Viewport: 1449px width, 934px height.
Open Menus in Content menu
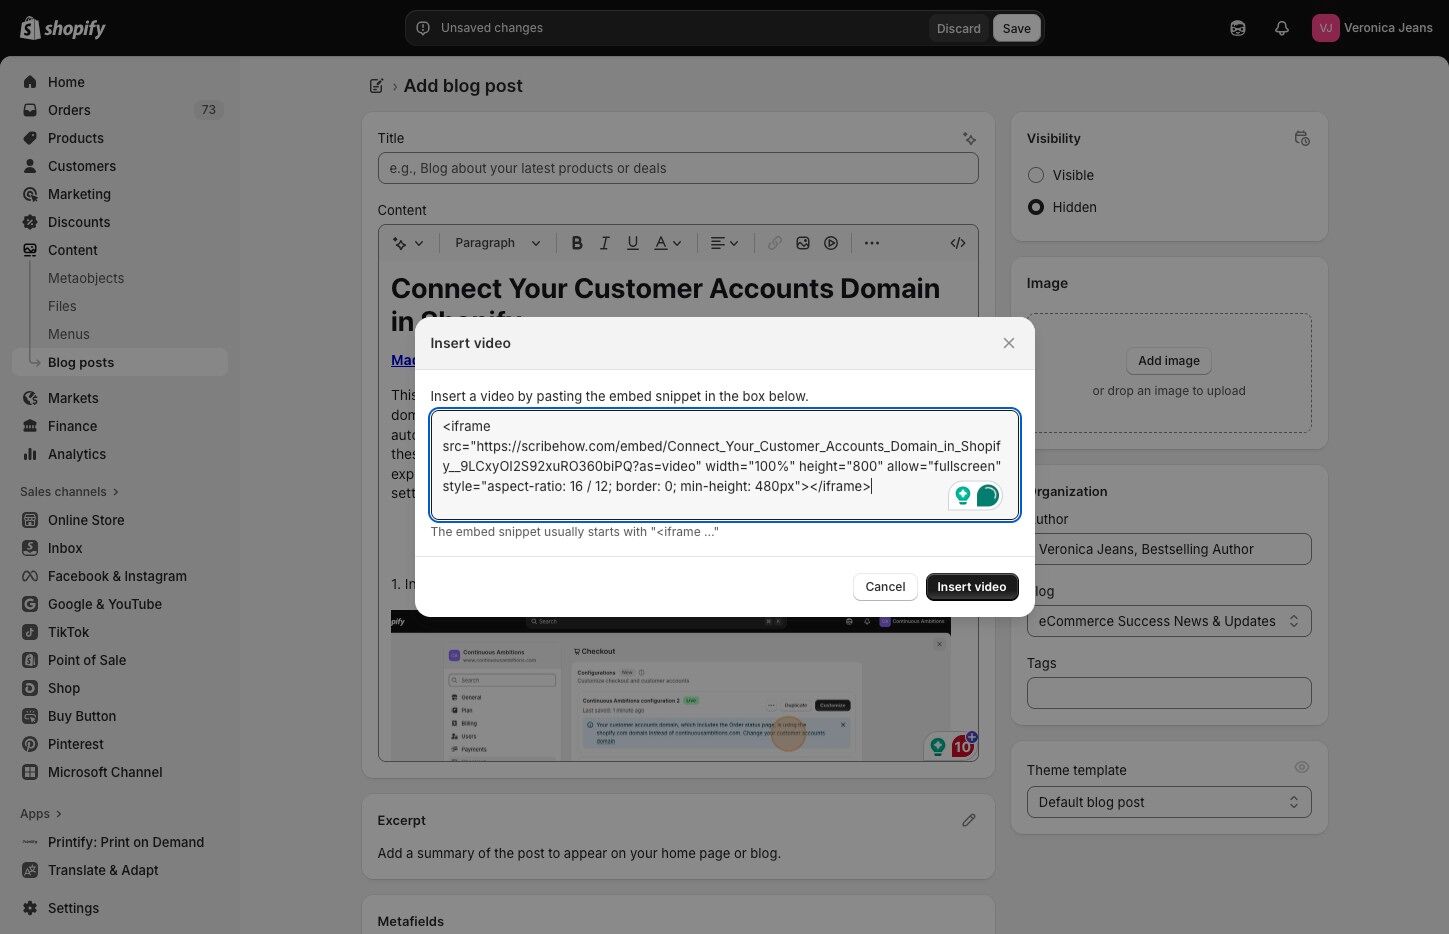69,334
